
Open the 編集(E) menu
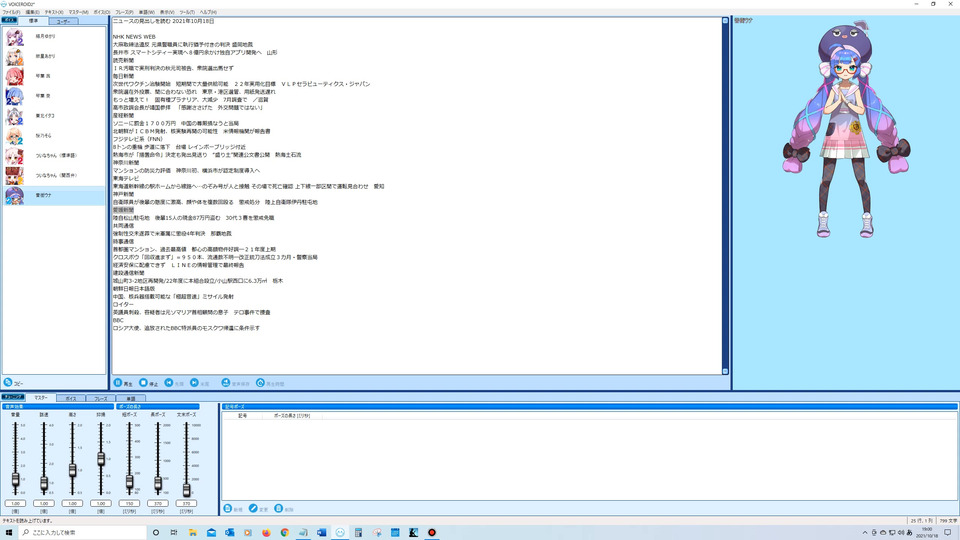32,12
